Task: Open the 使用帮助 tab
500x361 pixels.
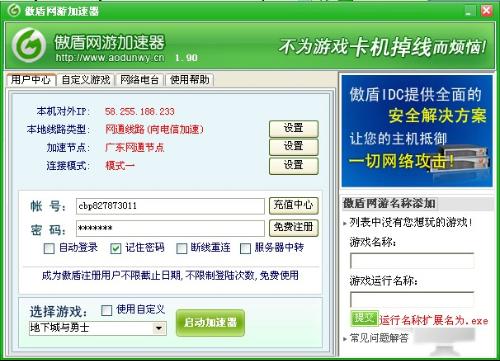Action: click(189, 80)
